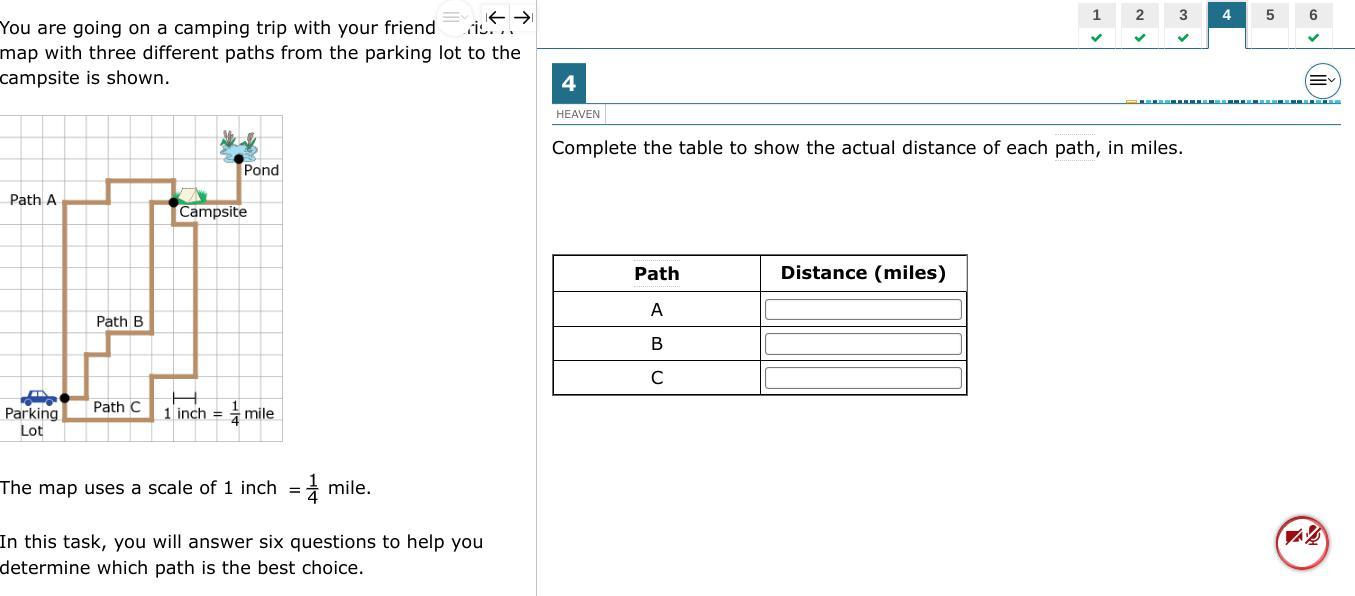Click the Path C distance input field
This screenshot has width=1355, height=596.
point(863,378)
